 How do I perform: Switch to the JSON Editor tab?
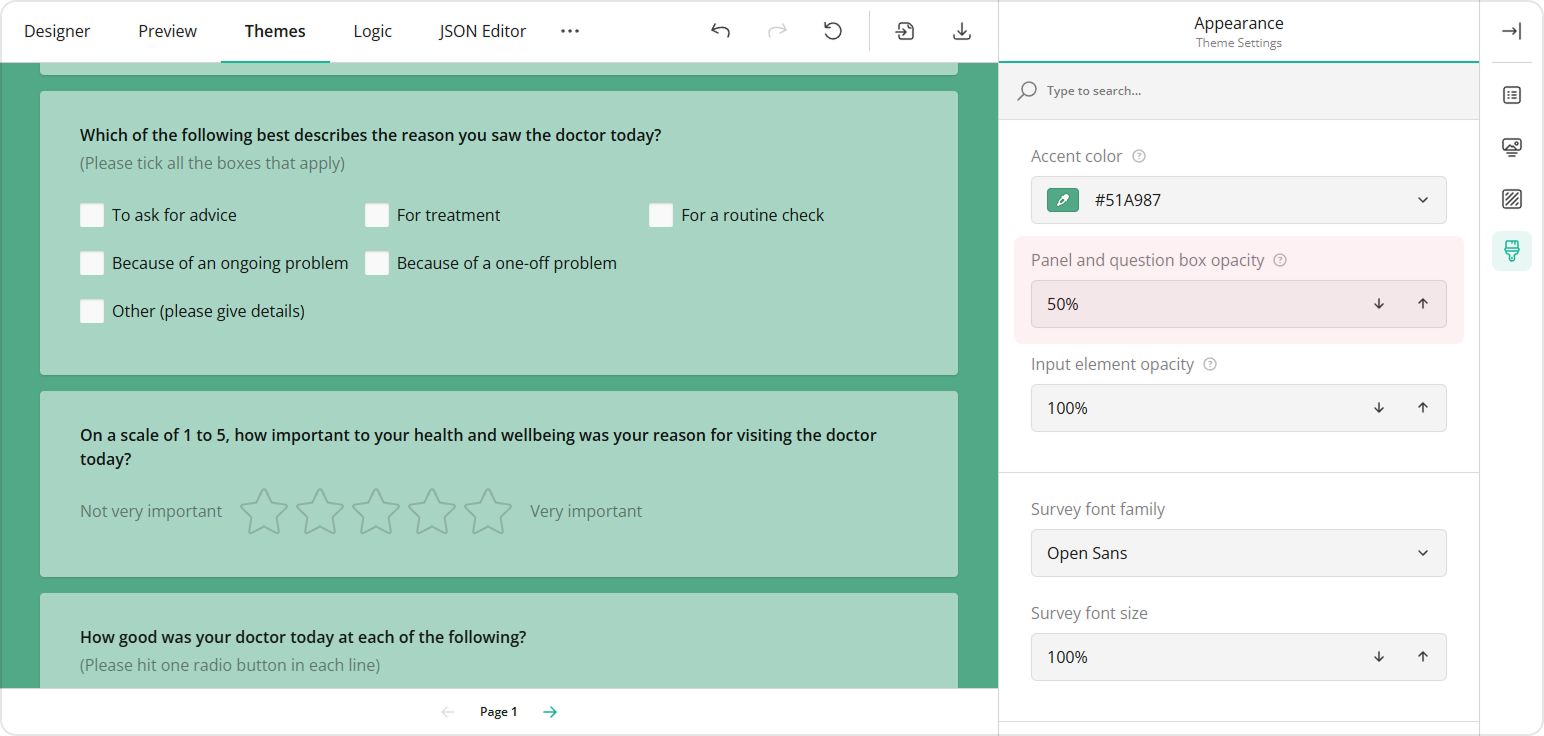482,31
